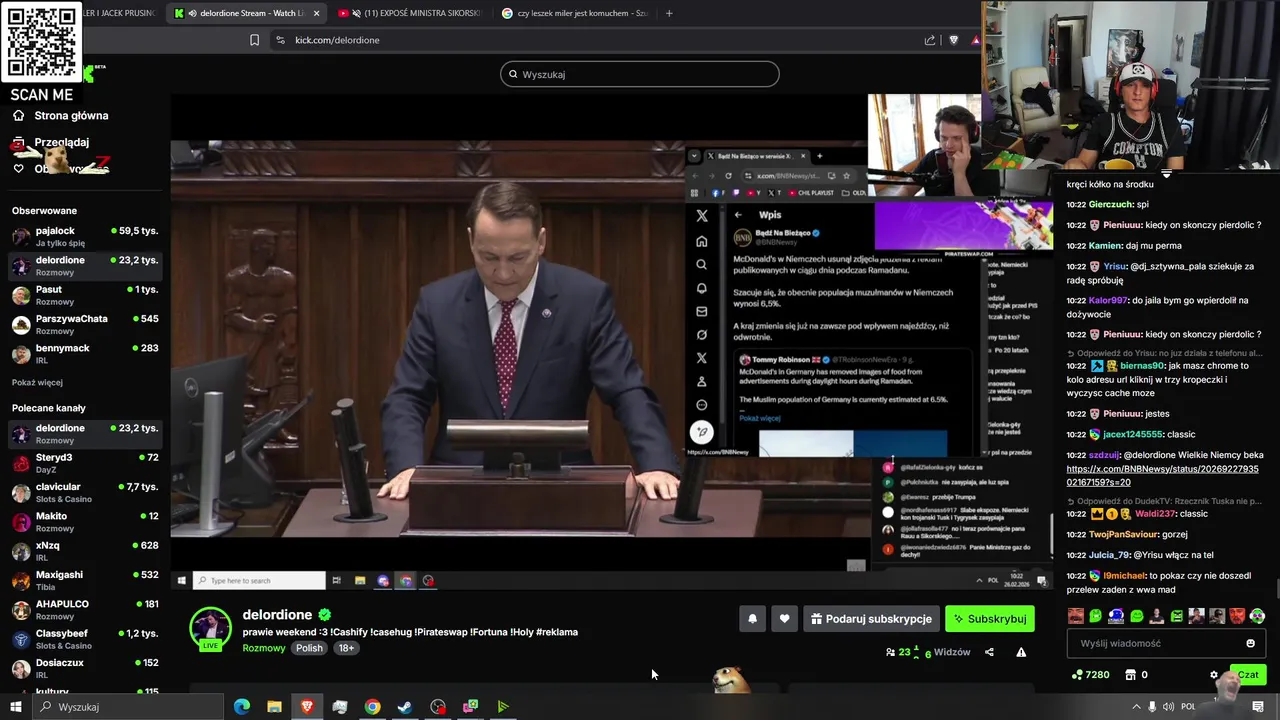Send the message with the Czat button

[1248, 675]
